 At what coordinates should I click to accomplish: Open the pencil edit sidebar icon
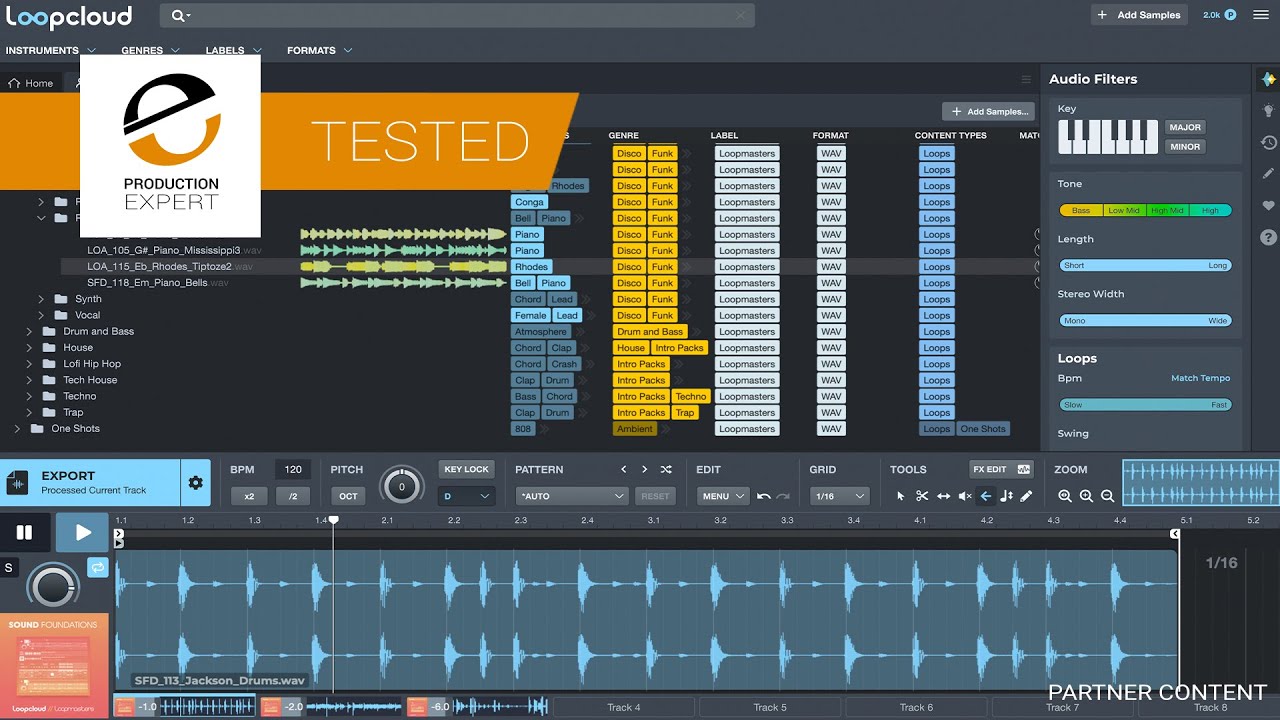pos(1268,174)
